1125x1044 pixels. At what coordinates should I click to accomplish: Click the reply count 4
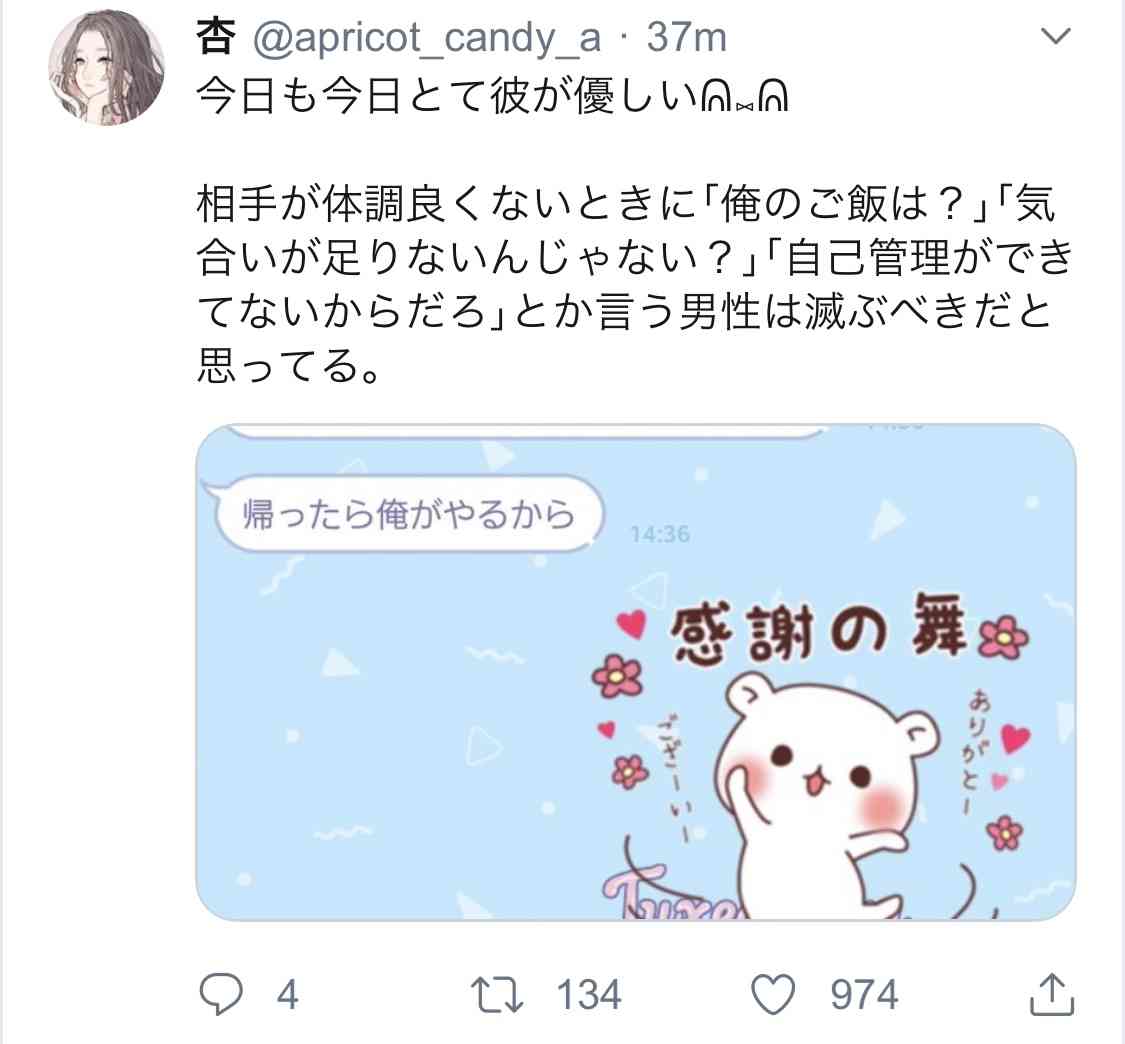(287, 994)
